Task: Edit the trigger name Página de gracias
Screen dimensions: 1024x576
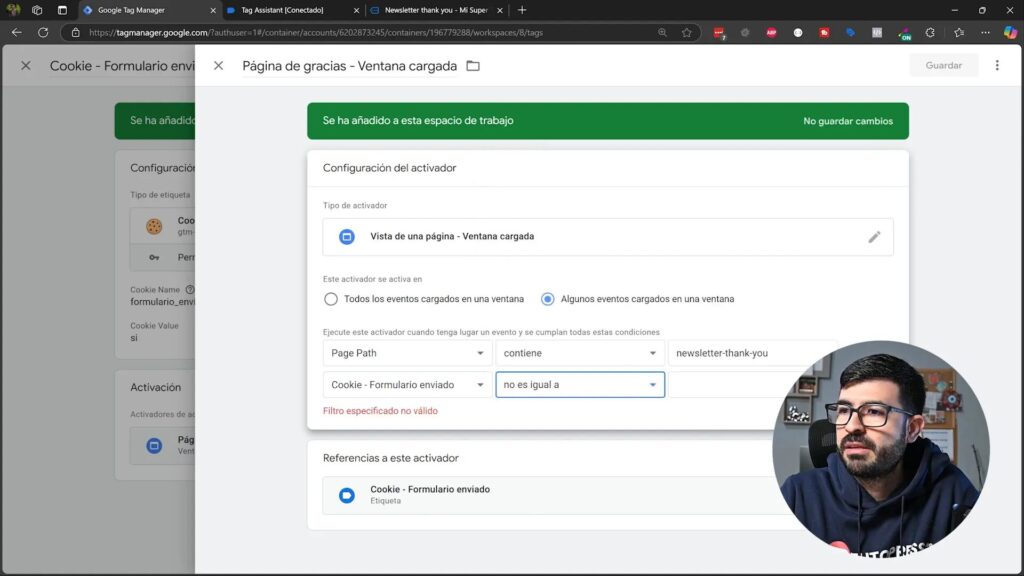Action: tap(349, 66)
